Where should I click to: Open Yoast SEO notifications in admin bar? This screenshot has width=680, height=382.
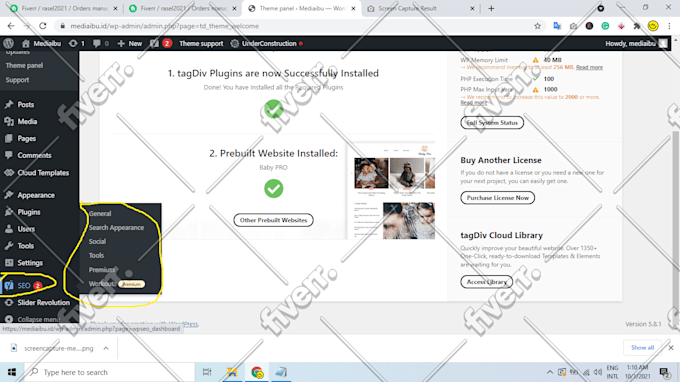pos(160,43)
